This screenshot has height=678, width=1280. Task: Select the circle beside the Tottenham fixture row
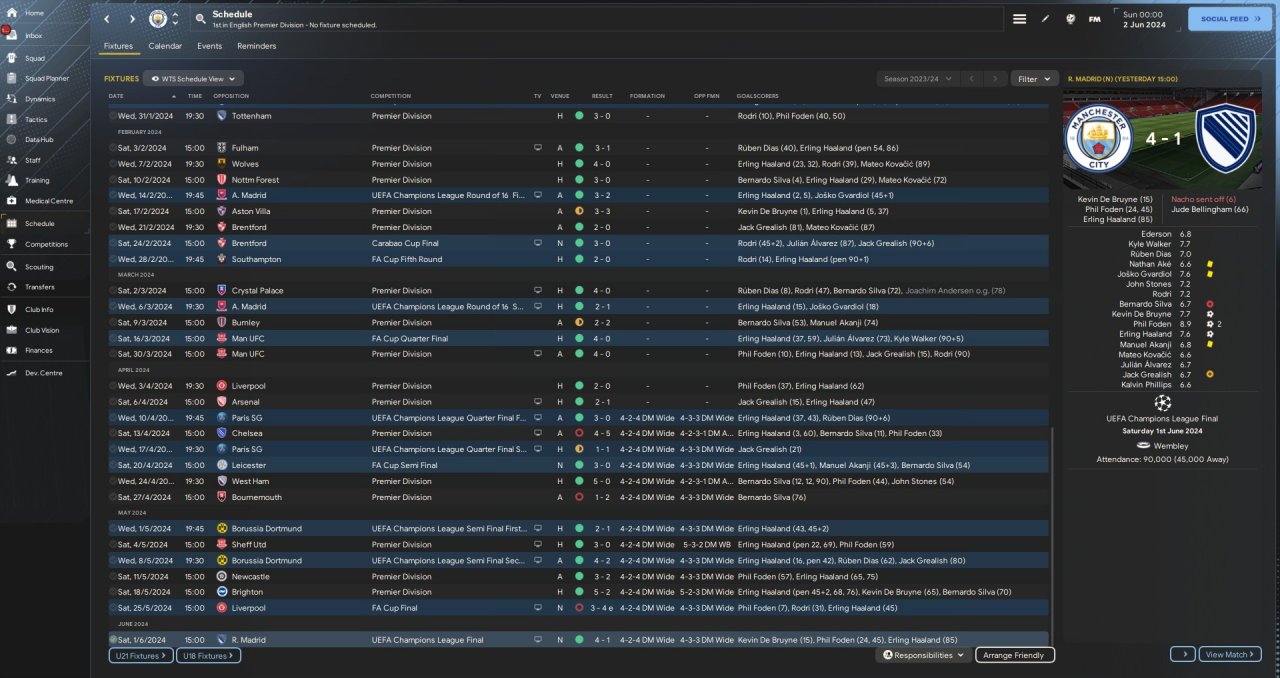(112, 116)
